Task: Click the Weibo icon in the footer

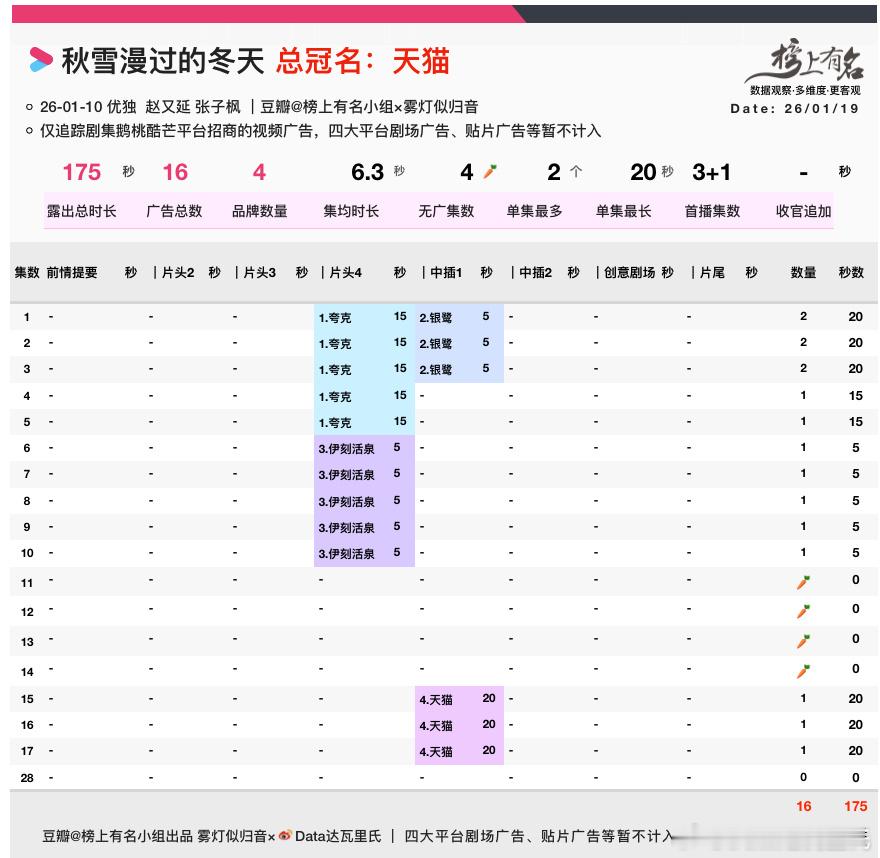Action: [285, 835]
